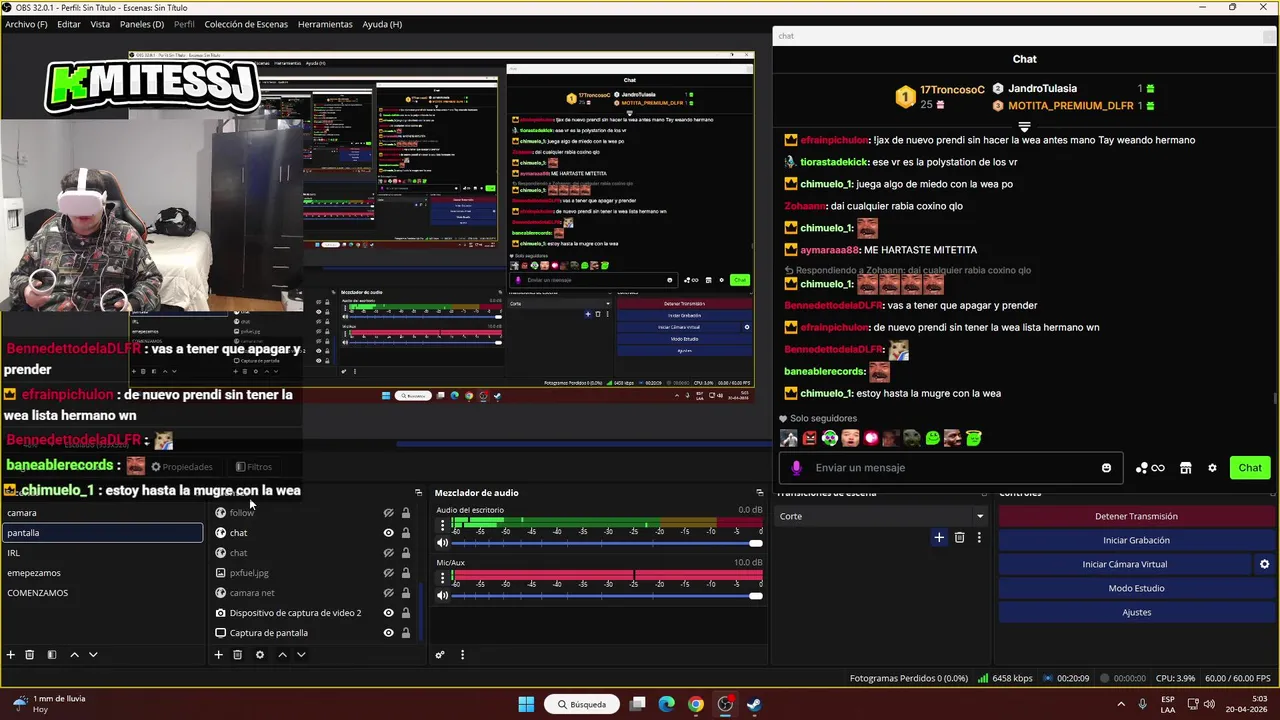
Task: Open Ayuda menu
Action: click(x=382, y=24)
